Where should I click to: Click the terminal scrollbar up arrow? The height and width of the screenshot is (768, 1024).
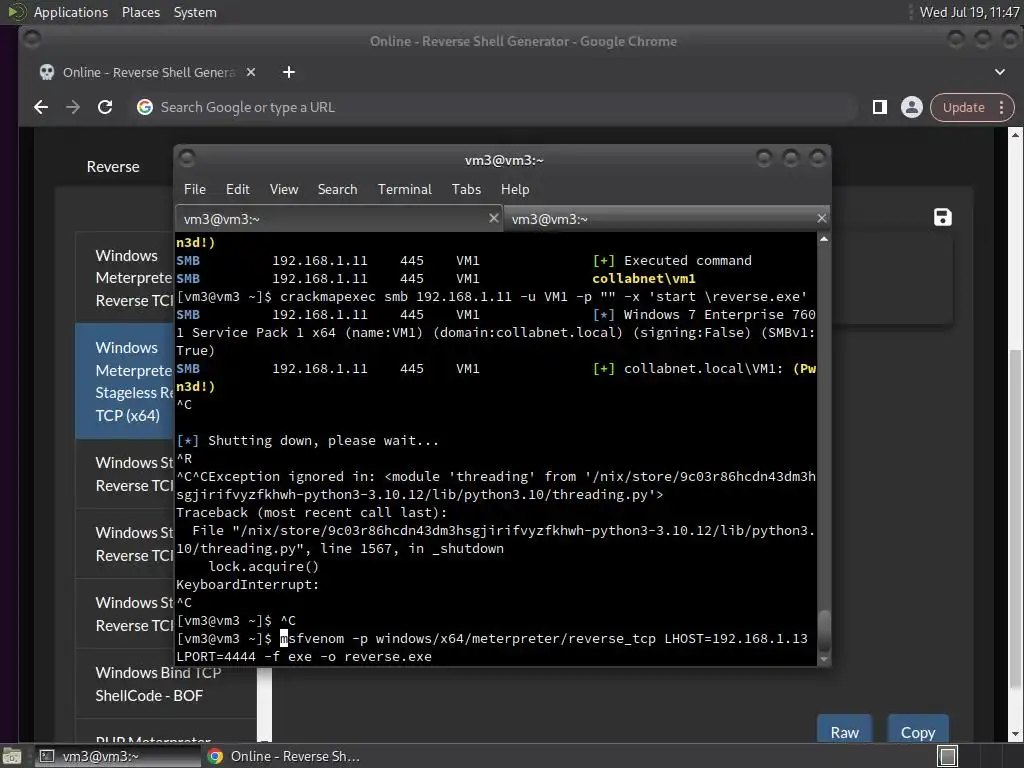[824, 239]
